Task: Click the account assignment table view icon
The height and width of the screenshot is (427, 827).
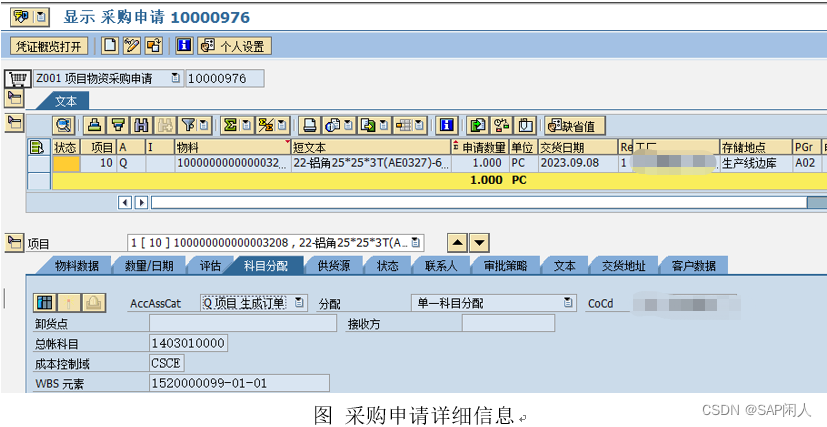Action: pos(46,303)
